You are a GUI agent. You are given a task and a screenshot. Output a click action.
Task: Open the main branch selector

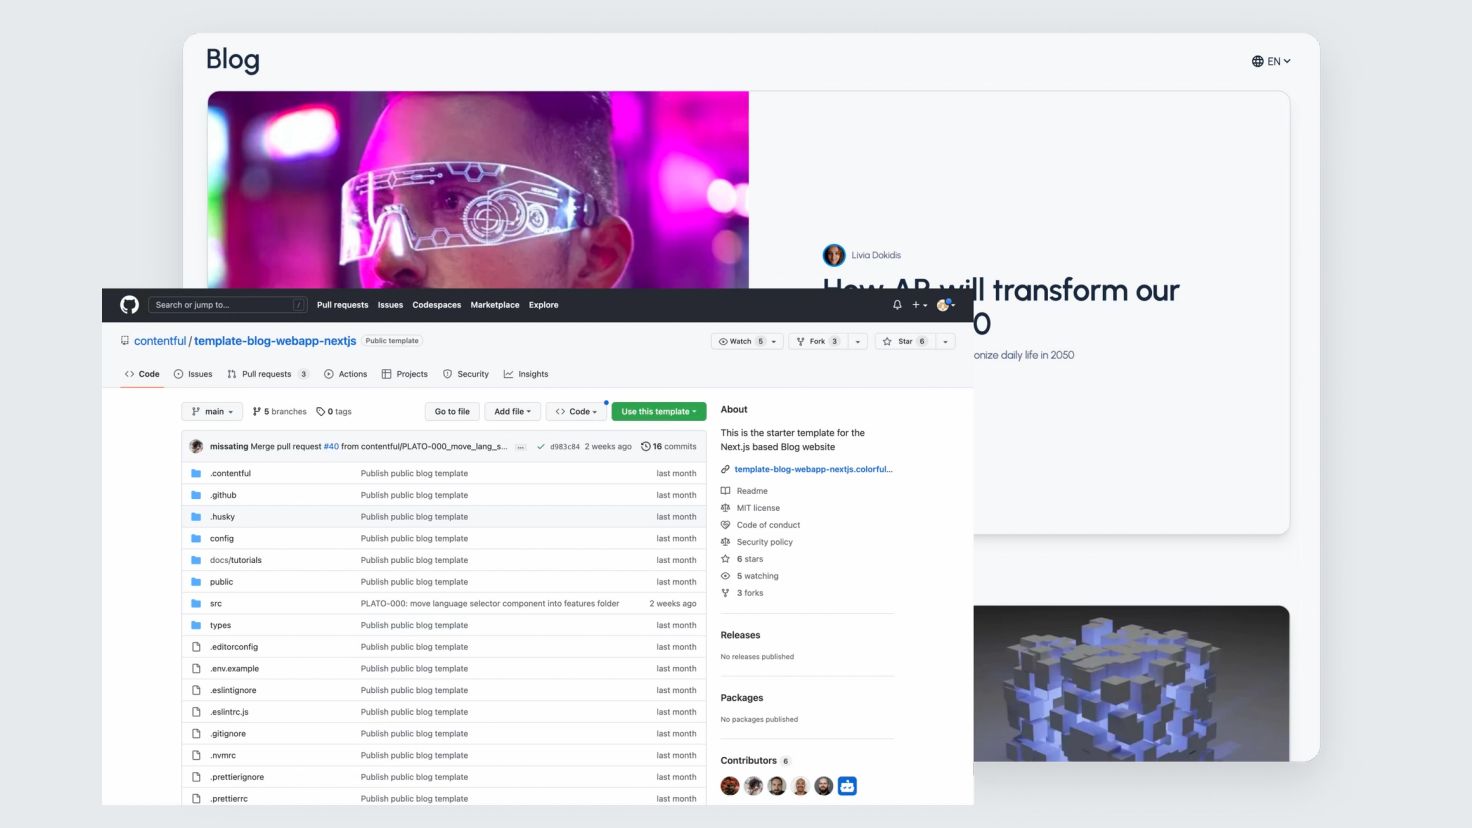coord(212,411)
